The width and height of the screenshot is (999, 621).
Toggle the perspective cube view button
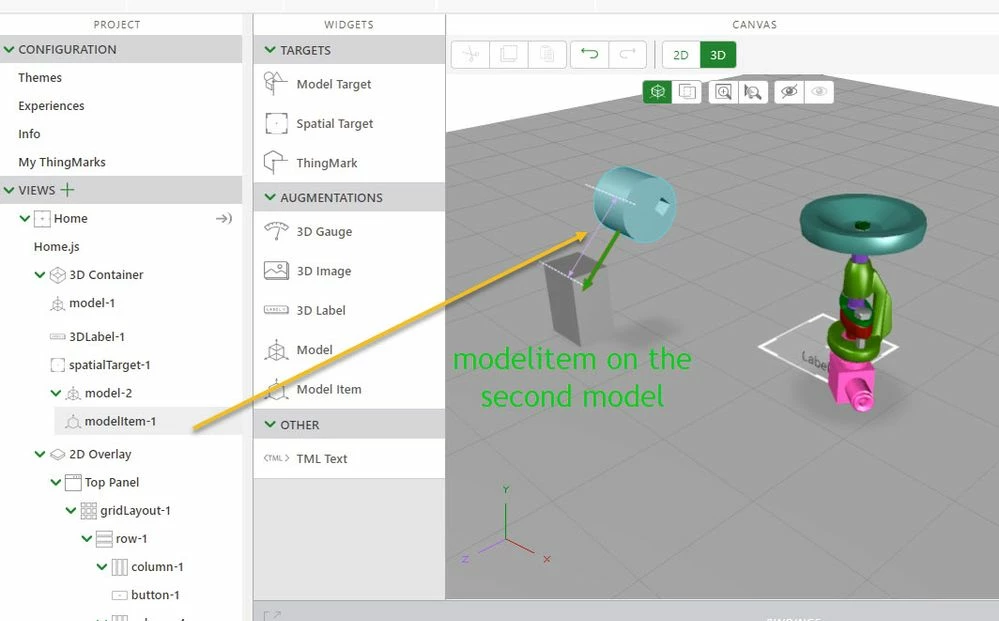point(658,92)
